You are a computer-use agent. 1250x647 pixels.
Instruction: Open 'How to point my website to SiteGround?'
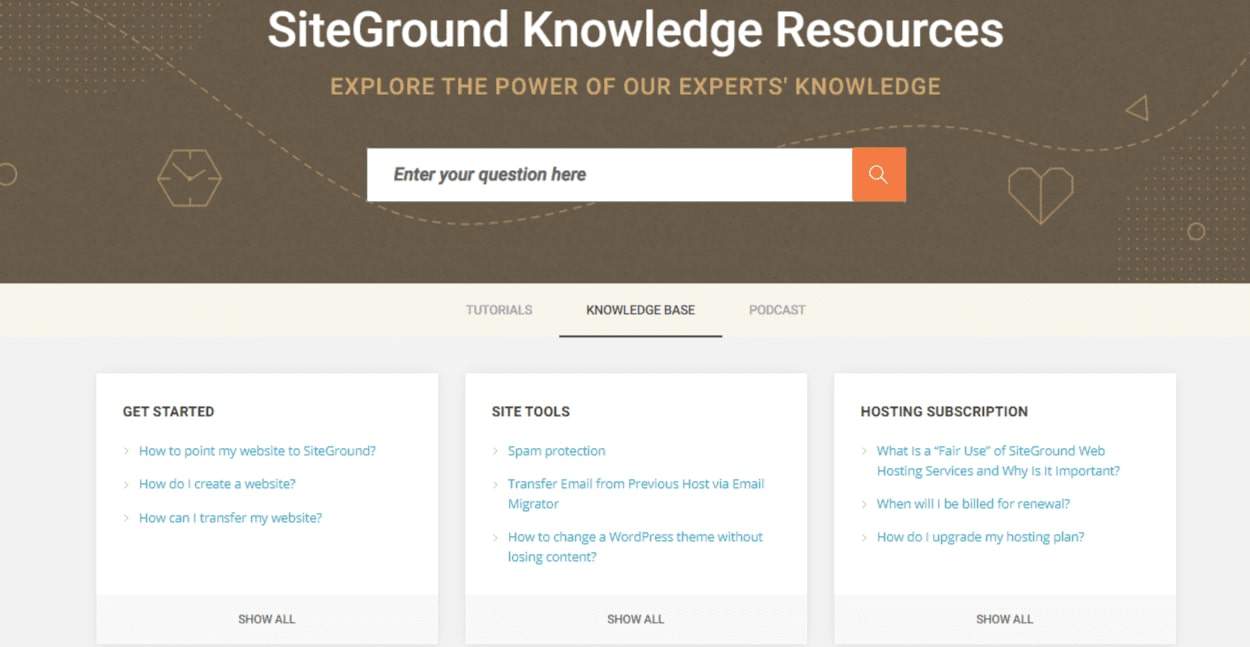click(257, 451)
